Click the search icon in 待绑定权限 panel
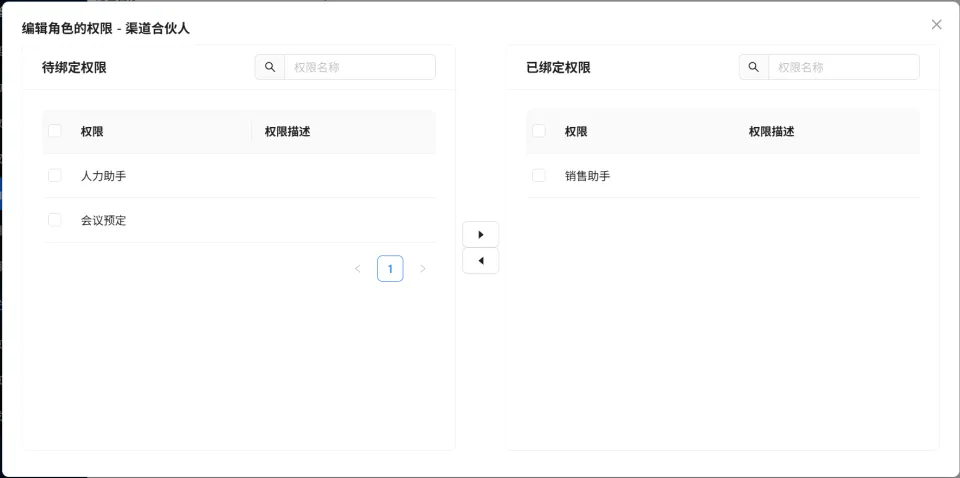The width and height of the screenshot is (960, 478). [270, 67]
